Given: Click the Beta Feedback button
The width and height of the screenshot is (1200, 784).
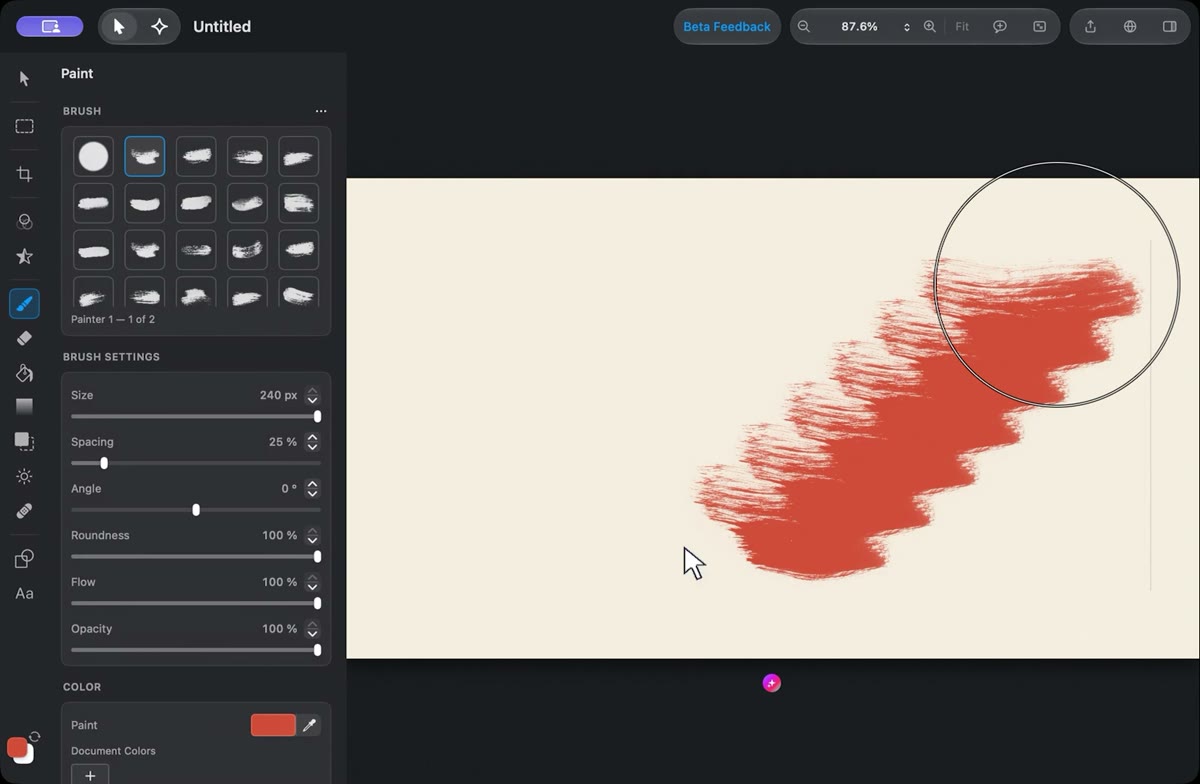Looking at the screenshot, I should click(x=727, y=27).
